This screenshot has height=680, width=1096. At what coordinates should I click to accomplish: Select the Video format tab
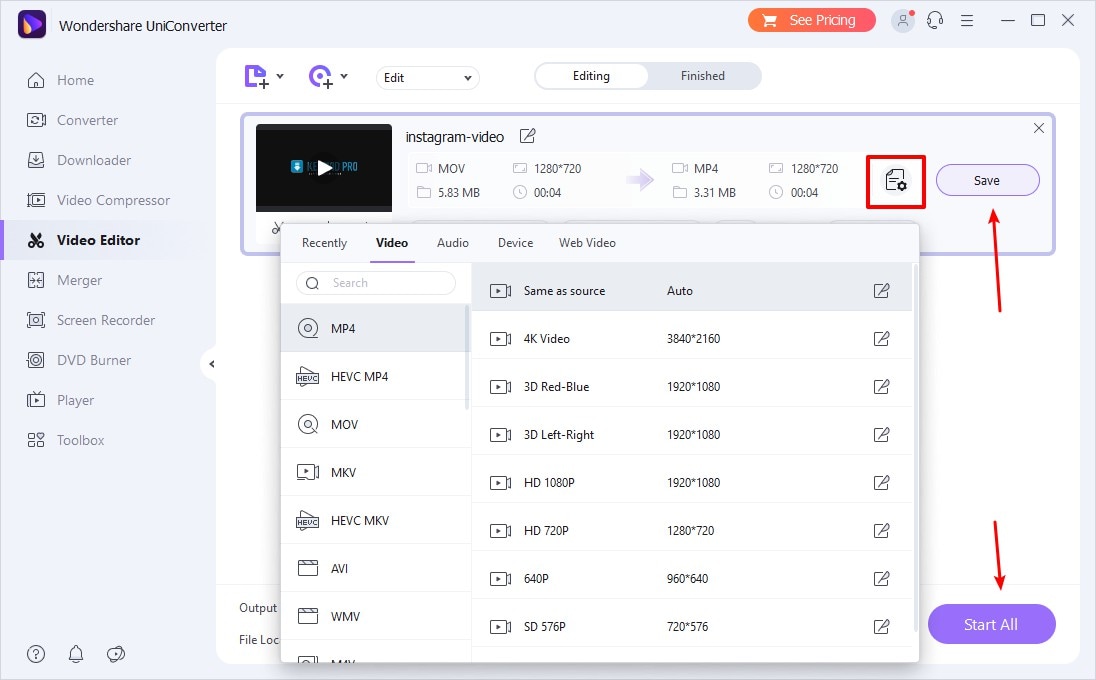tap(392, 243)
